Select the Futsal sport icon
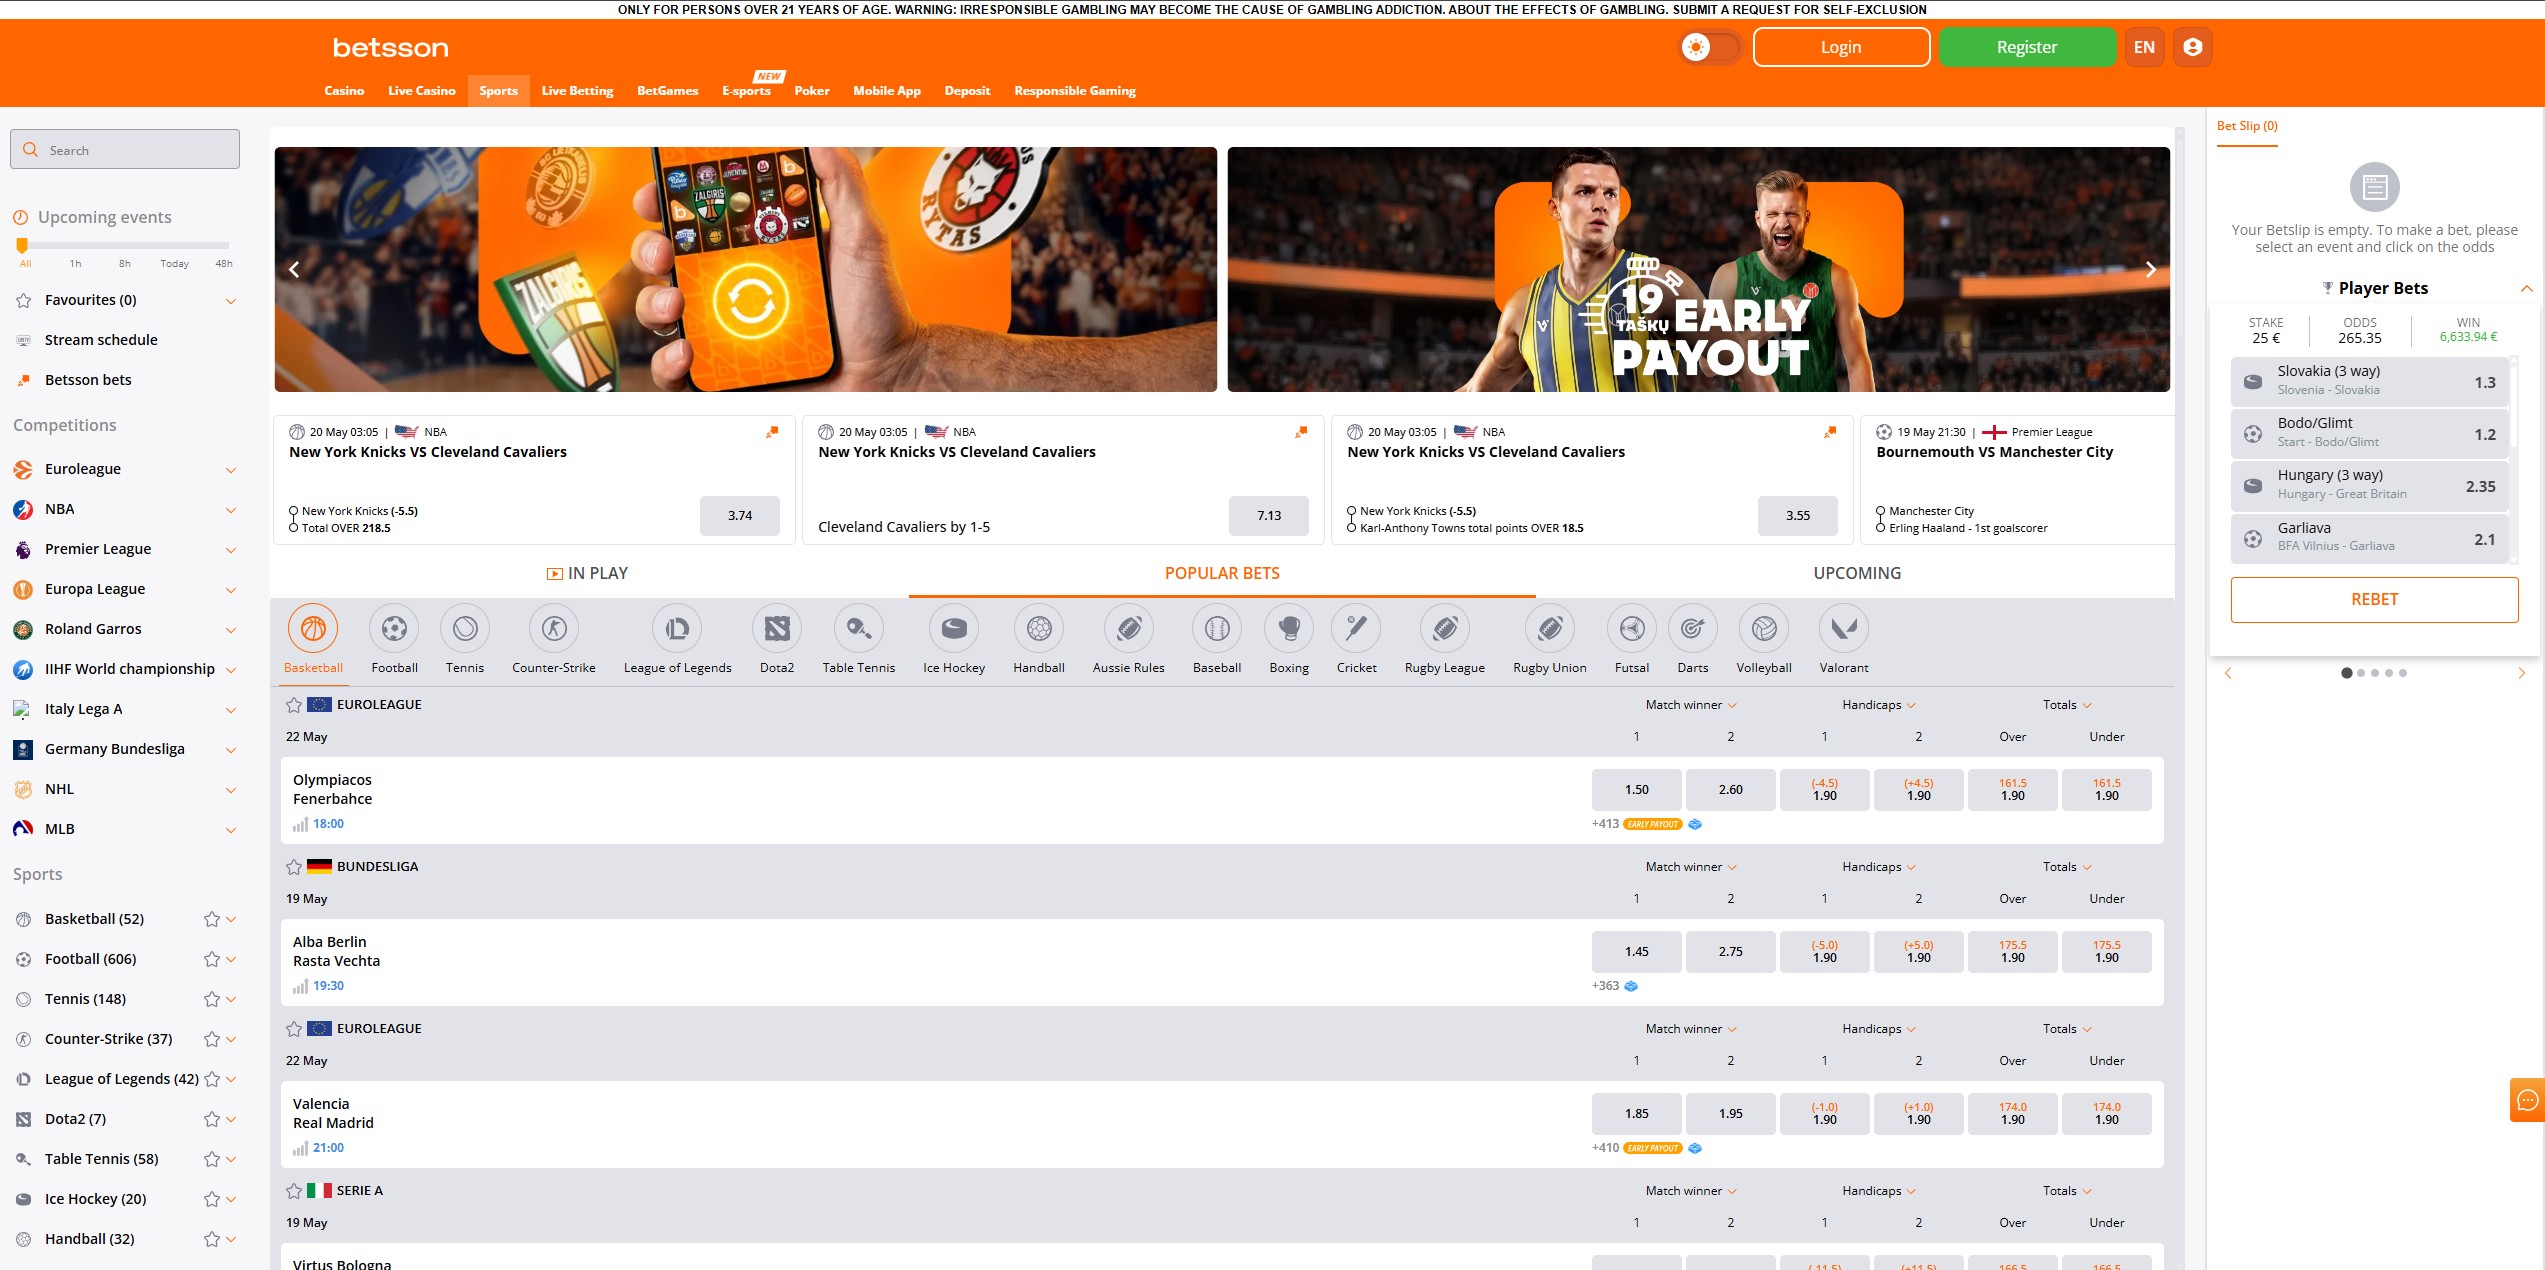 coord(1632,629)
